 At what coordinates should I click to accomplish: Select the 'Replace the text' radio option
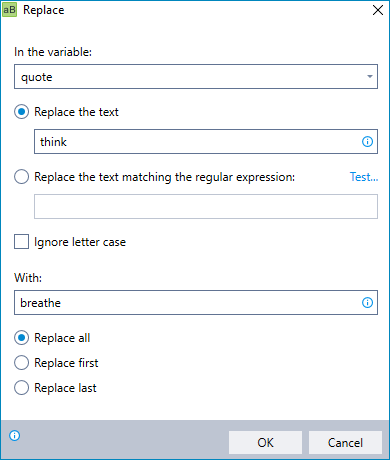22,112
